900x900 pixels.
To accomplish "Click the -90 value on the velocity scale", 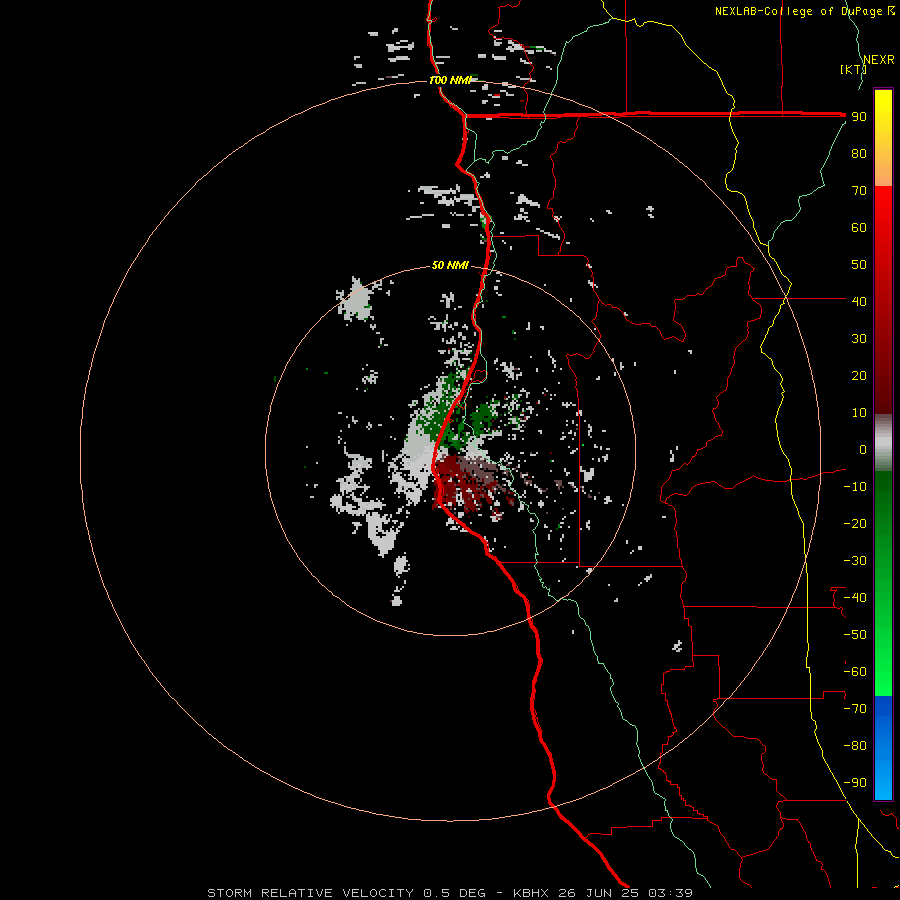I will (855, 783).
